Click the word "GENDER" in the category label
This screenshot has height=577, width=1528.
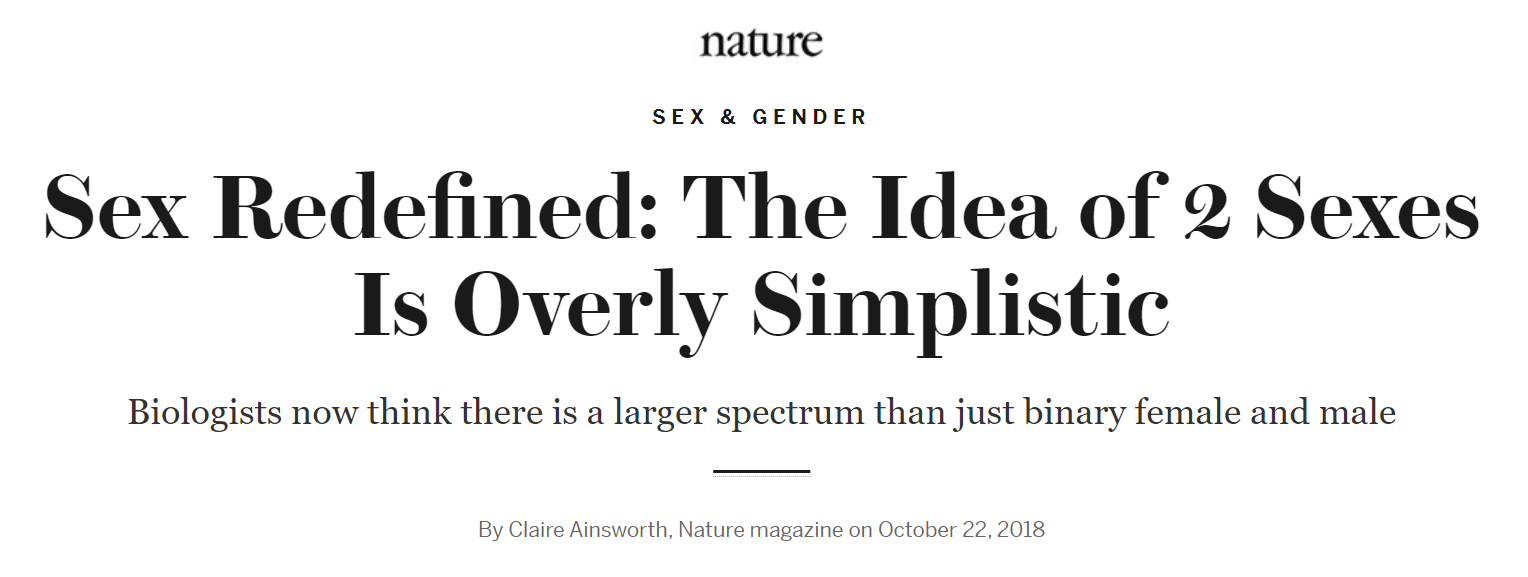[x=810, y=117]
